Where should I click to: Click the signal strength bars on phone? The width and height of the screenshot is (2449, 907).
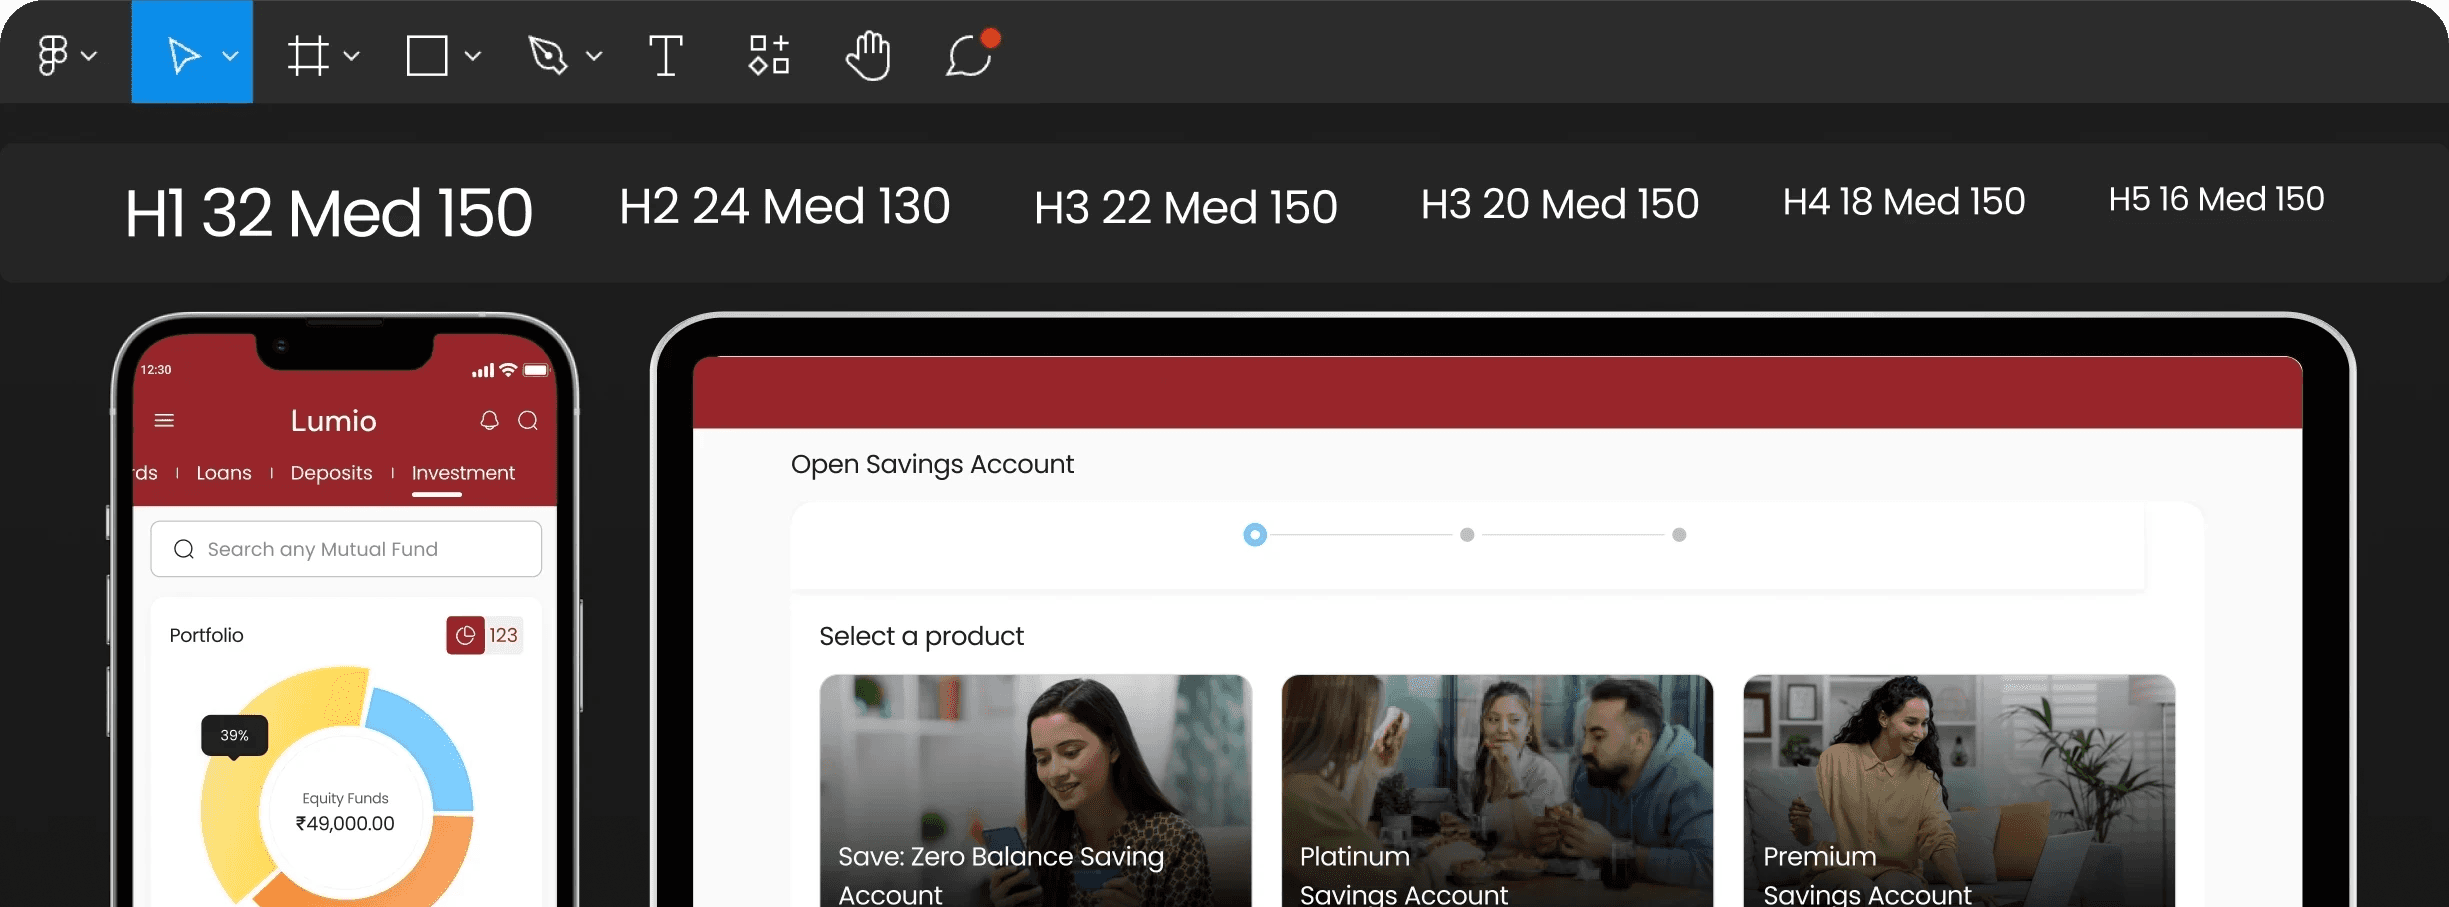click(483, 371)
